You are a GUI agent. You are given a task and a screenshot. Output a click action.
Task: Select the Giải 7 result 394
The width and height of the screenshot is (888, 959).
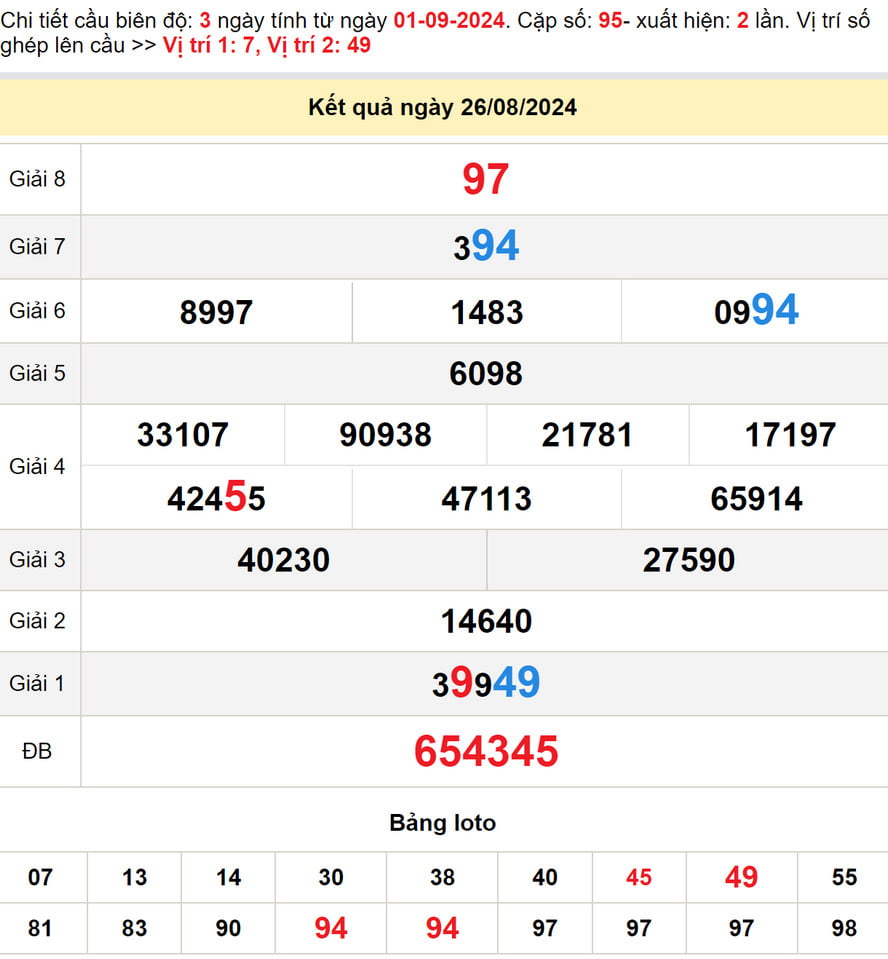486,246
